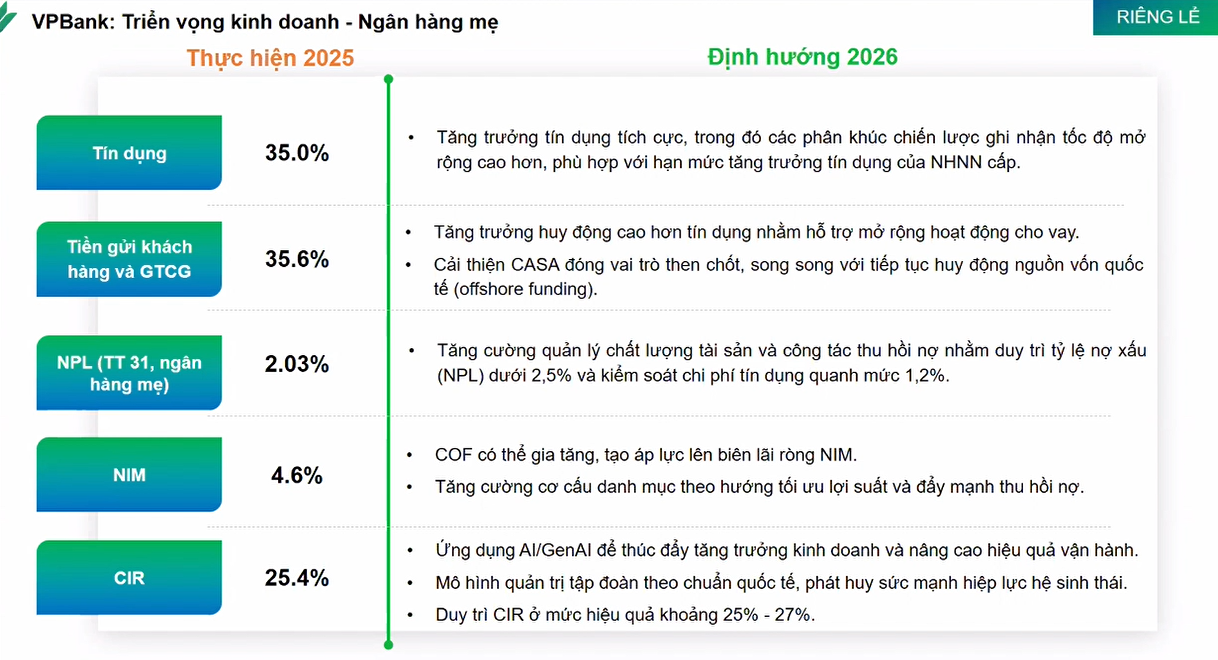
Task: Click the Tiền gửi khách hàng và GTCG box
Action: [x=129, y=259]
